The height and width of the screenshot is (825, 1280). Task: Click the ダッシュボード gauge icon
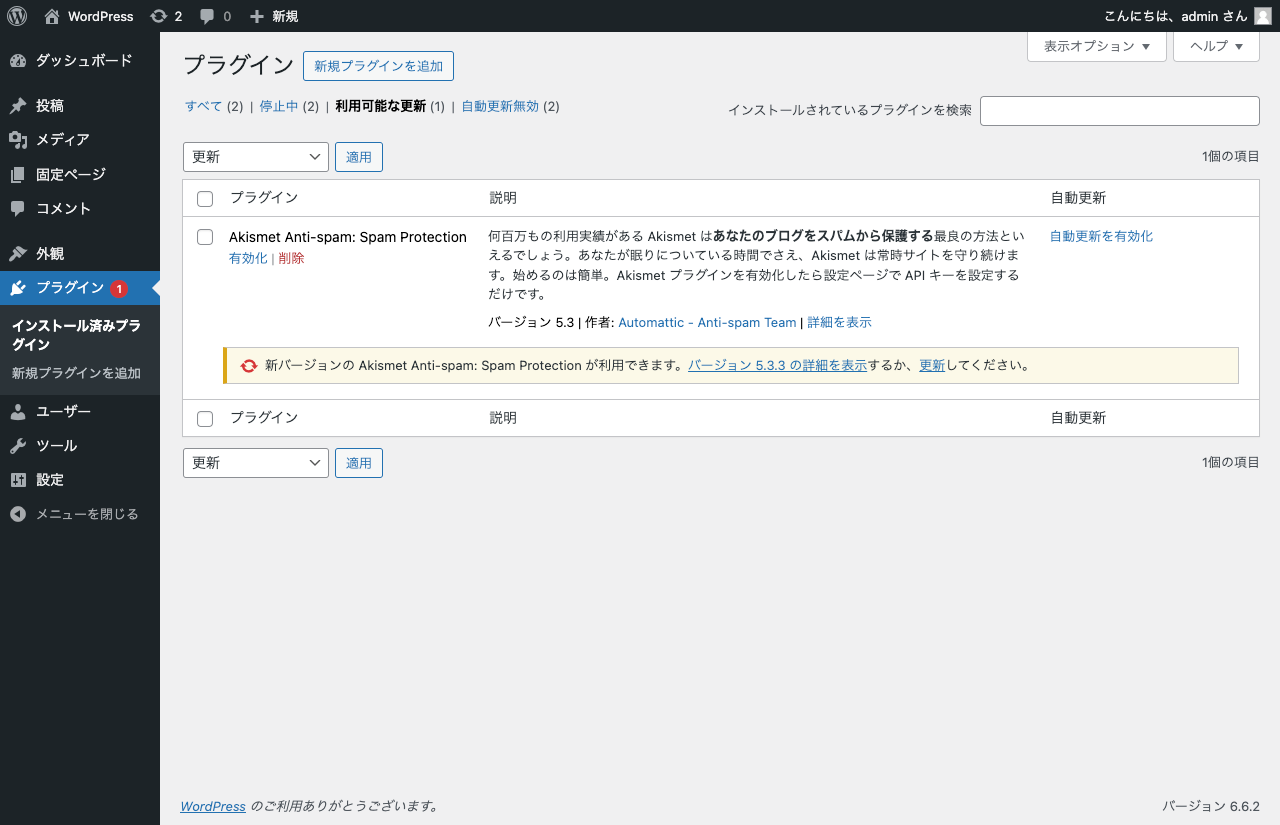[18, 61]
